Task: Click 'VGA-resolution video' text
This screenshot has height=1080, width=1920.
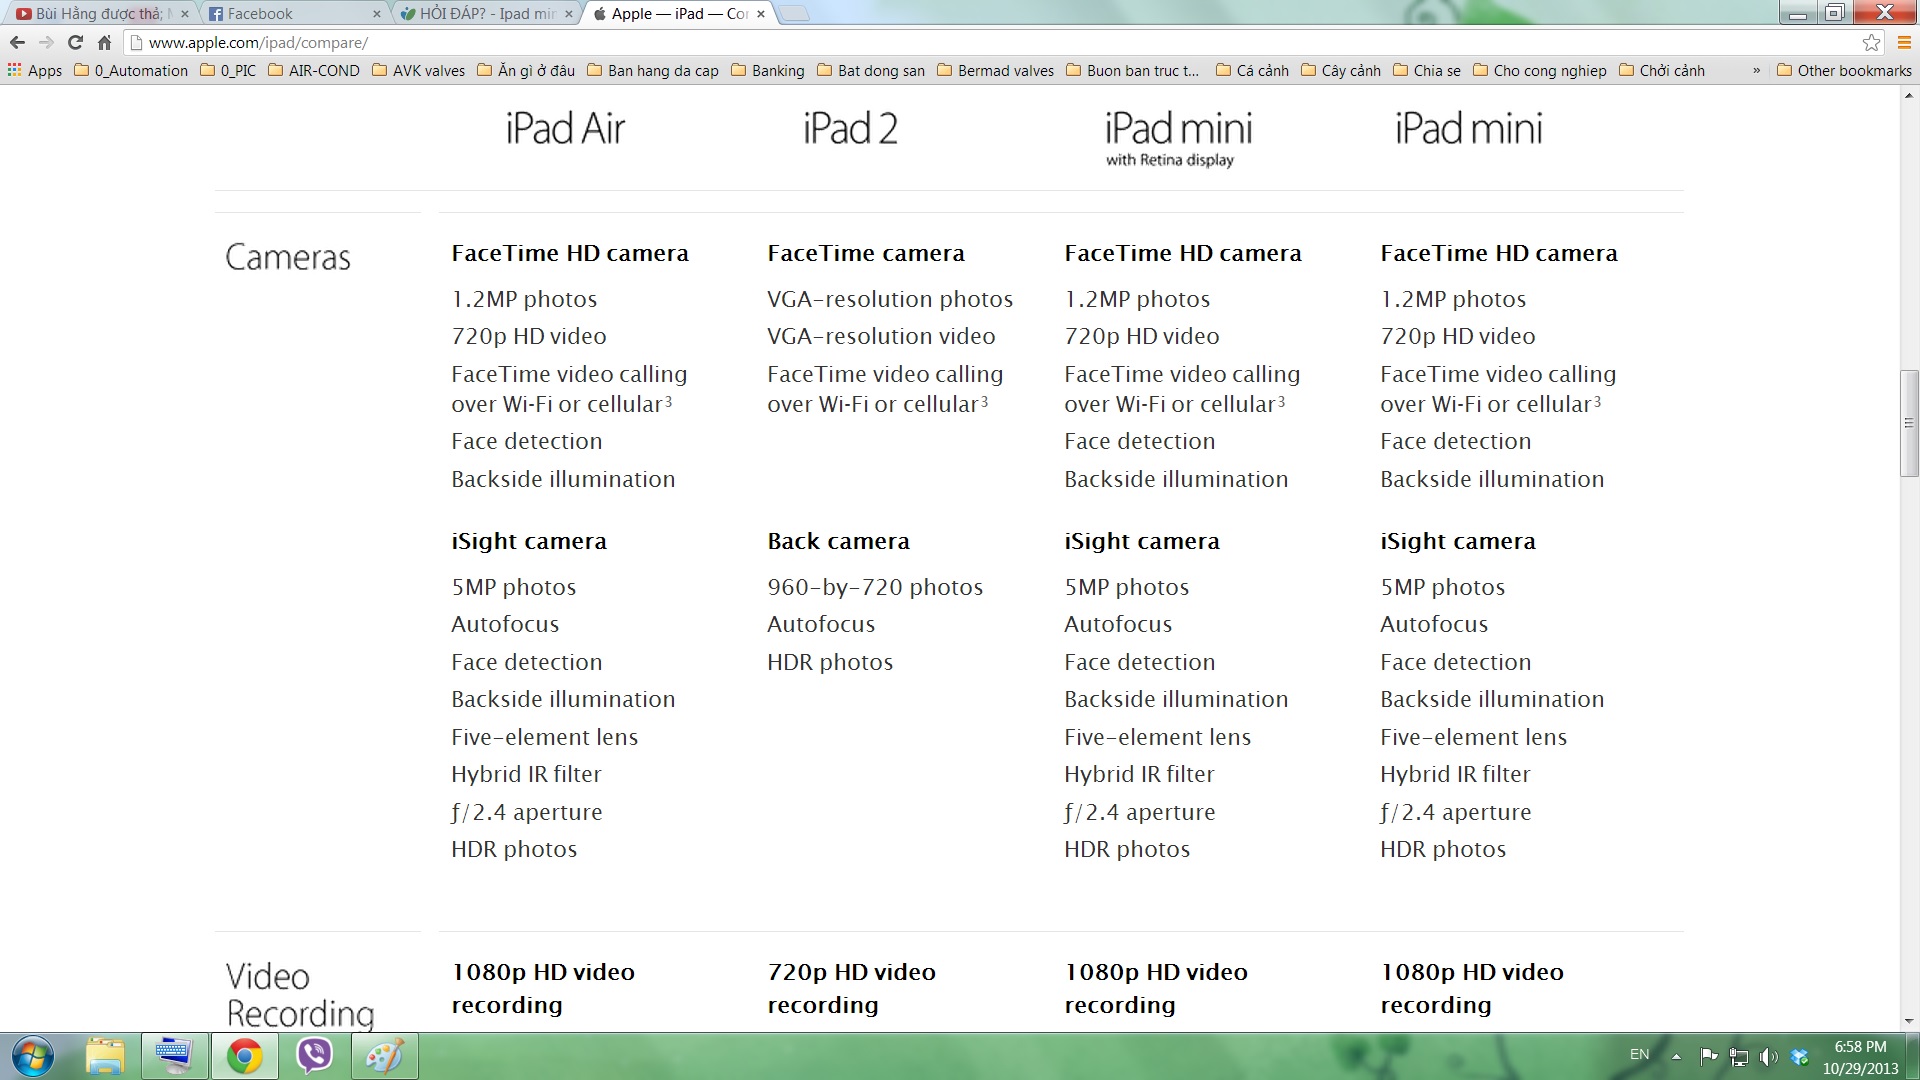Action: click(881, 336)
